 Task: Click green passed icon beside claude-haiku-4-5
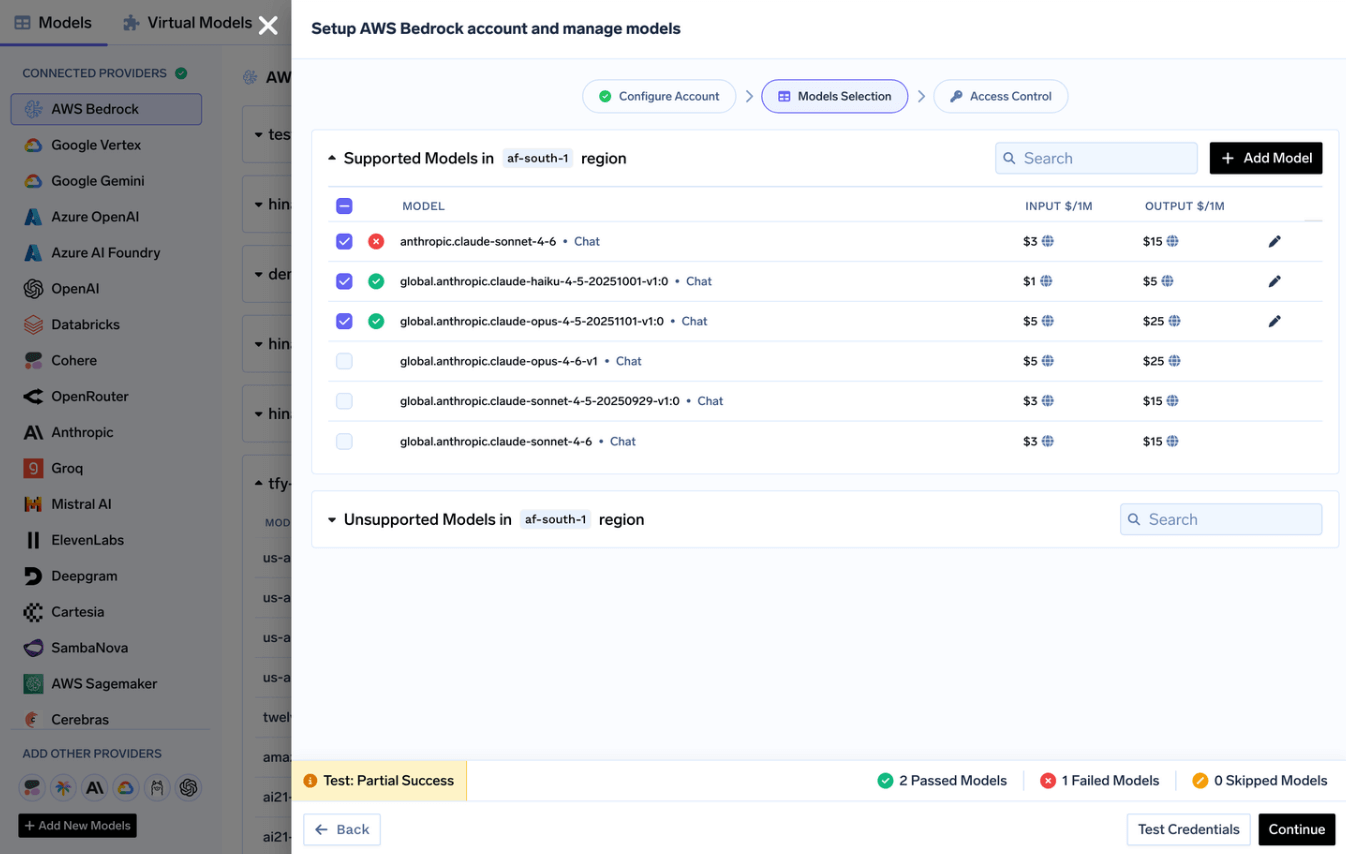click(x=376, y=281)
